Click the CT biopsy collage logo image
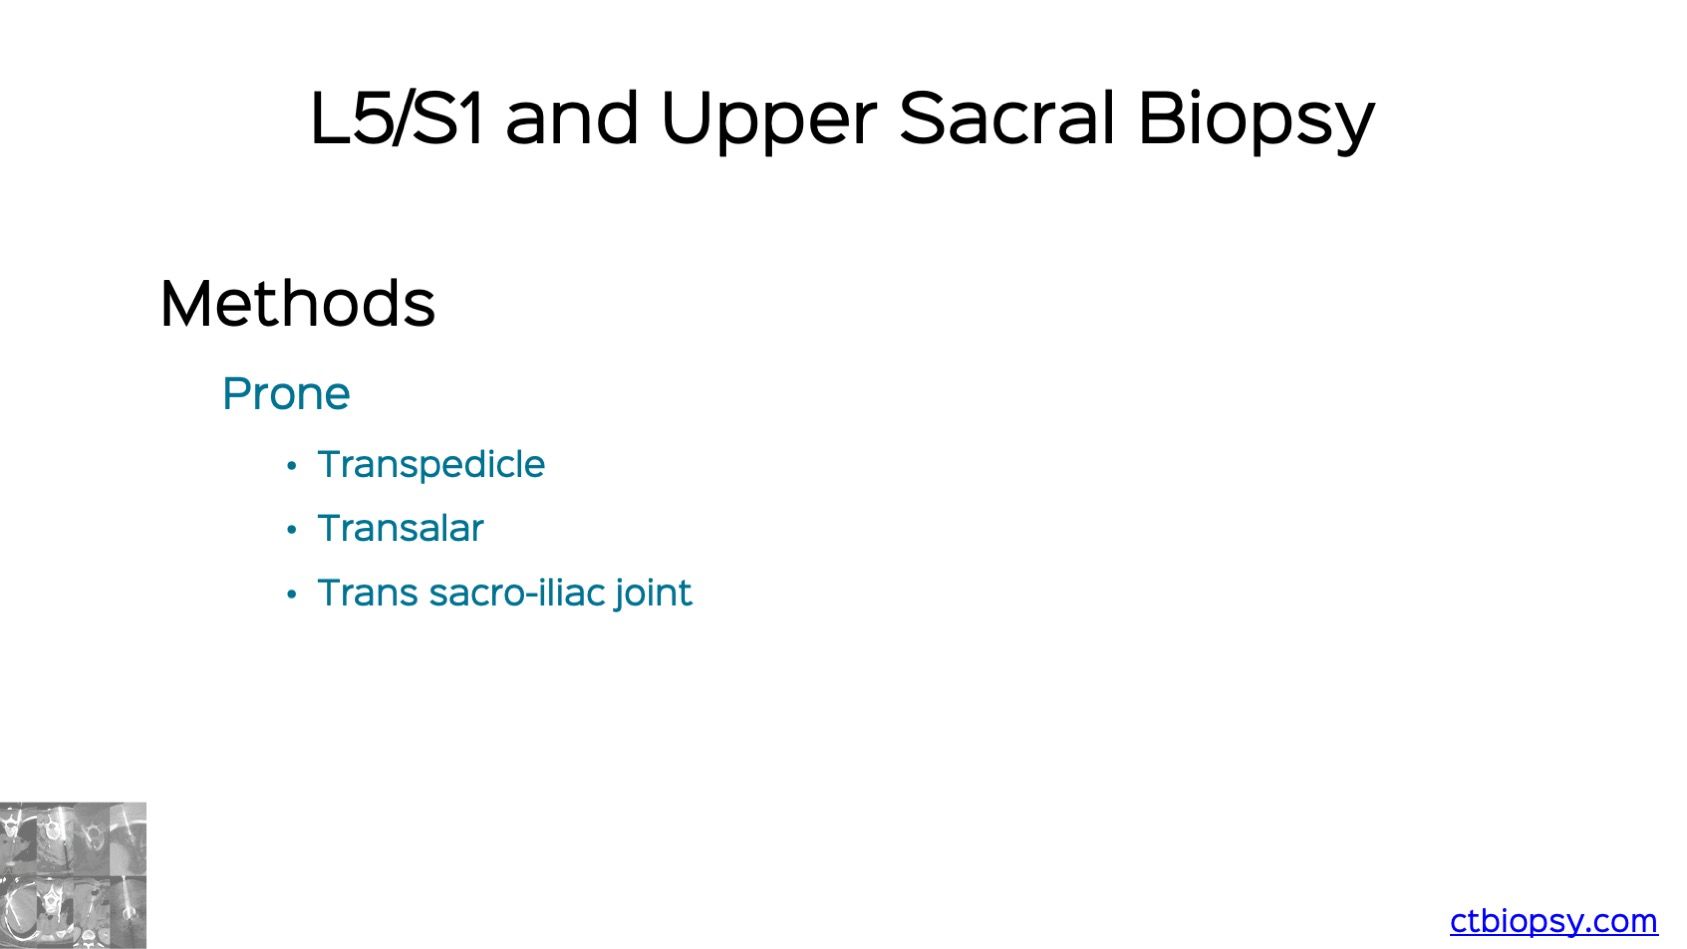The height and width of the screenshot is (949, 1687). pyautogui.click(x=73, y=875)
